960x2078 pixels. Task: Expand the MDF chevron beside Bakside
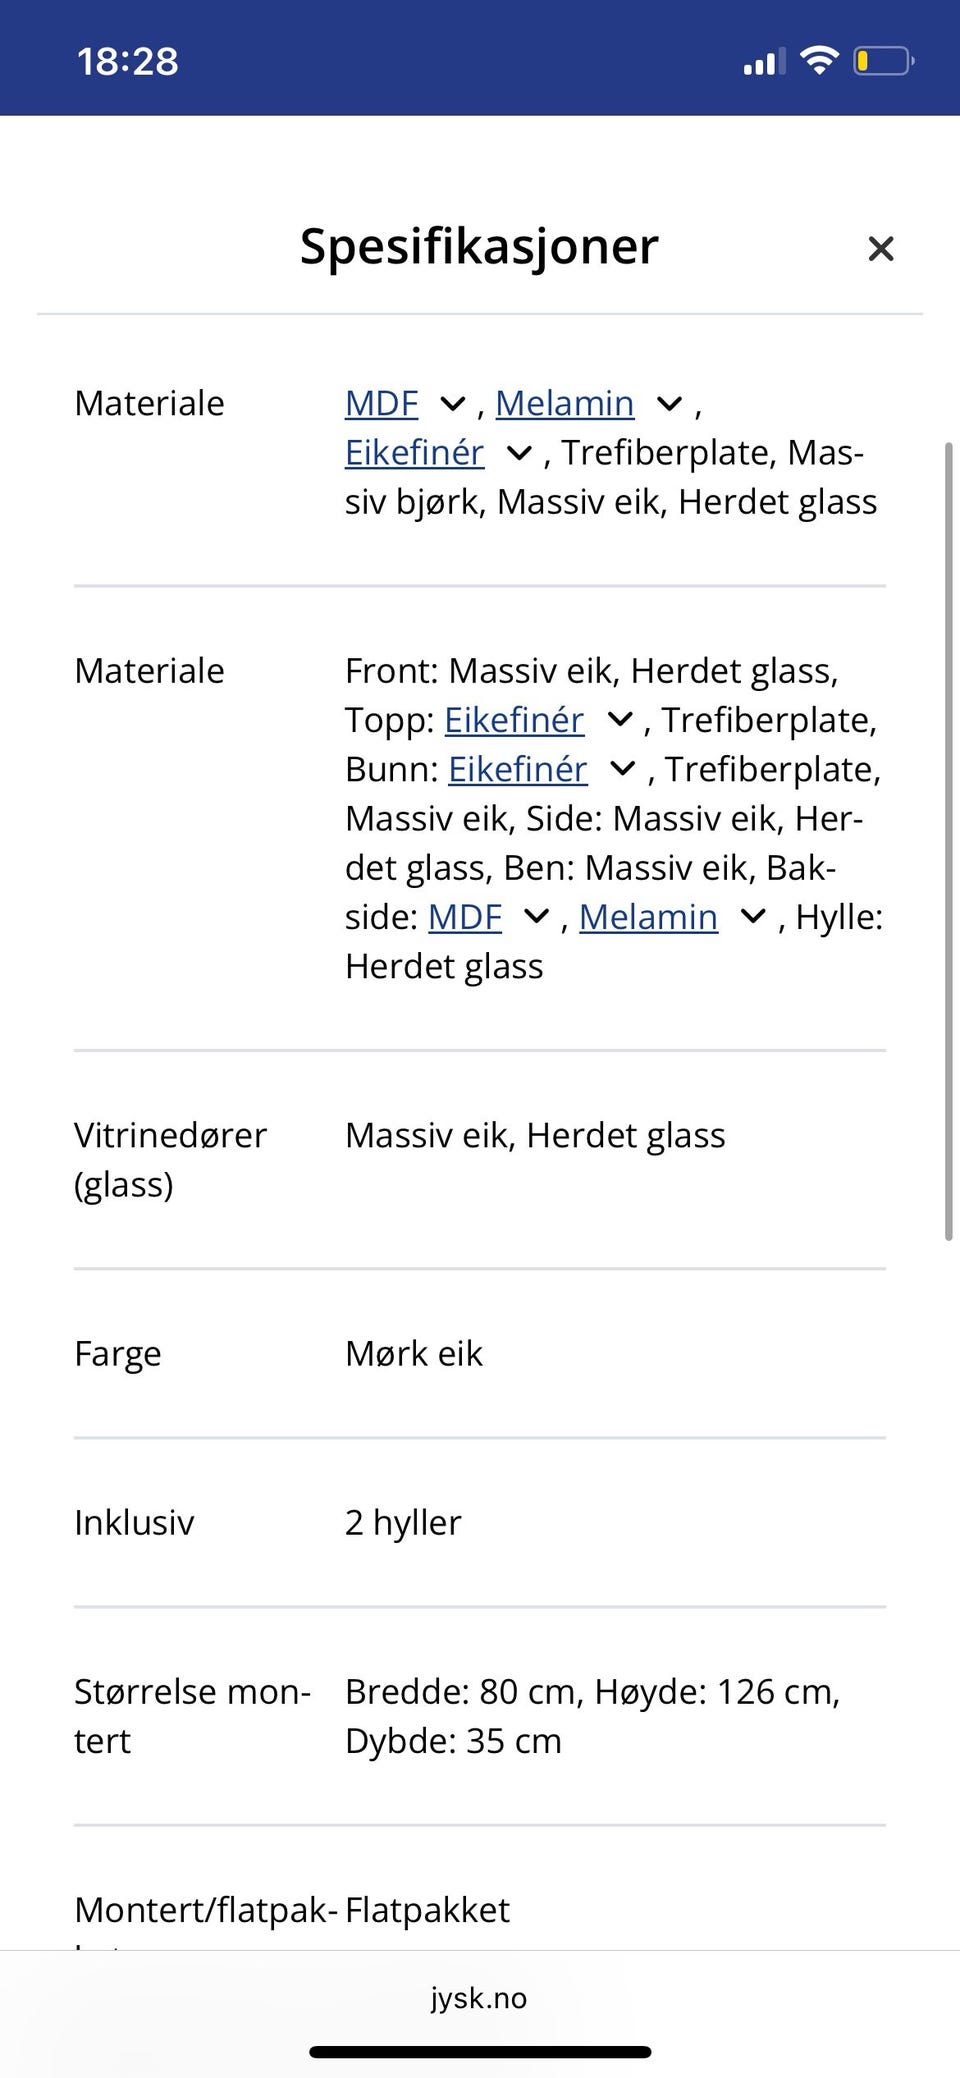[x=536, y=917]
